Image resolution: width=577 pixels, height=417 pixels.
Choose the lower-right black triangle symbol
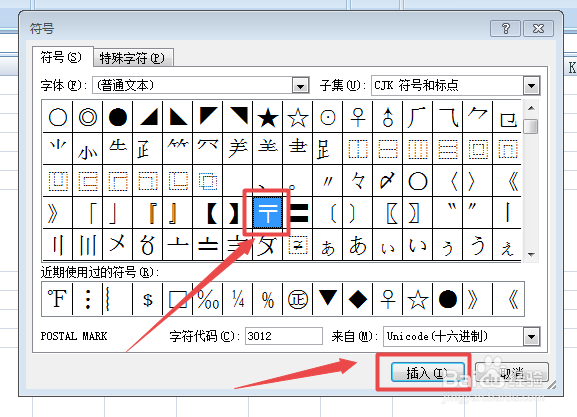[x=148, y=117]
